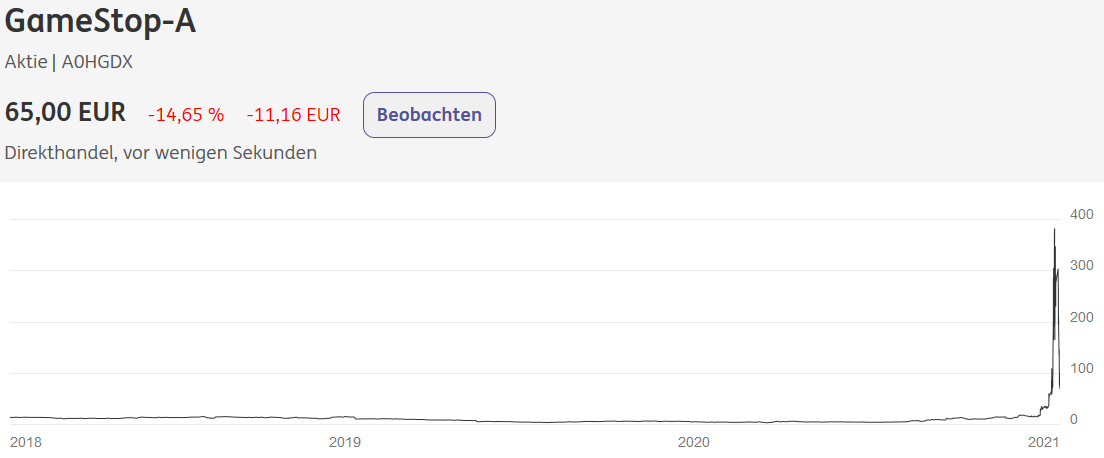Select the 2020 label on time axis
Image resolution: width=1104 pixels, height=458 pixels.
tap(693, 441)
